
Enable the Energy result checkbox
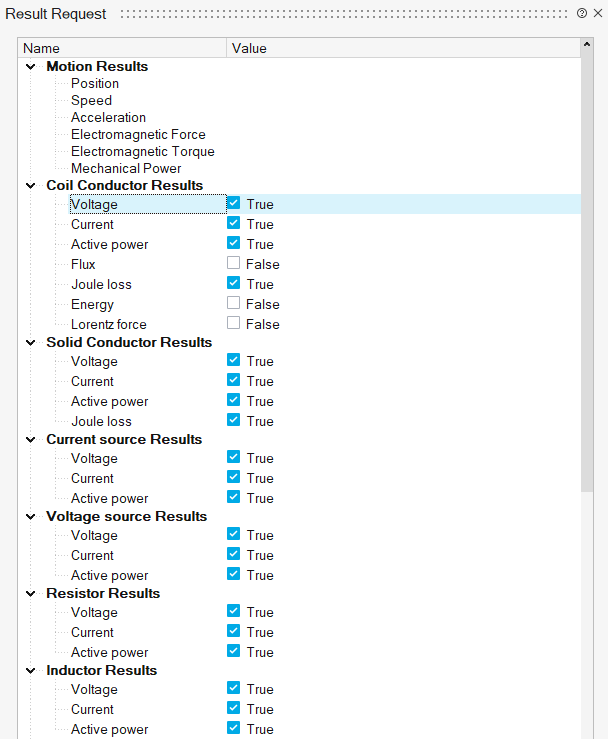(x=234, y=304)
